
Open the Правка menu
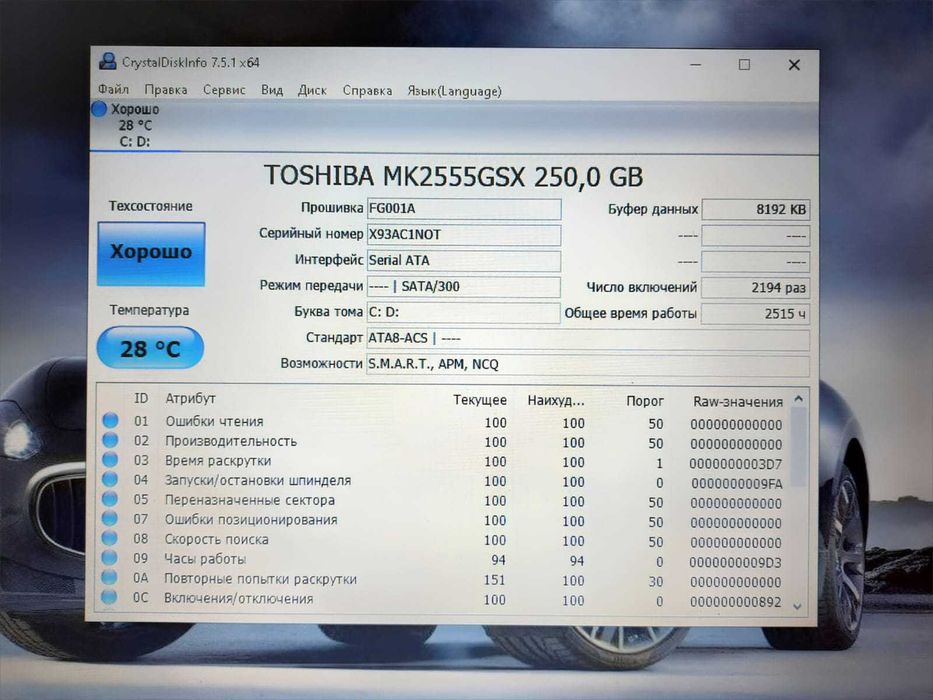click(x=165, y=90)
